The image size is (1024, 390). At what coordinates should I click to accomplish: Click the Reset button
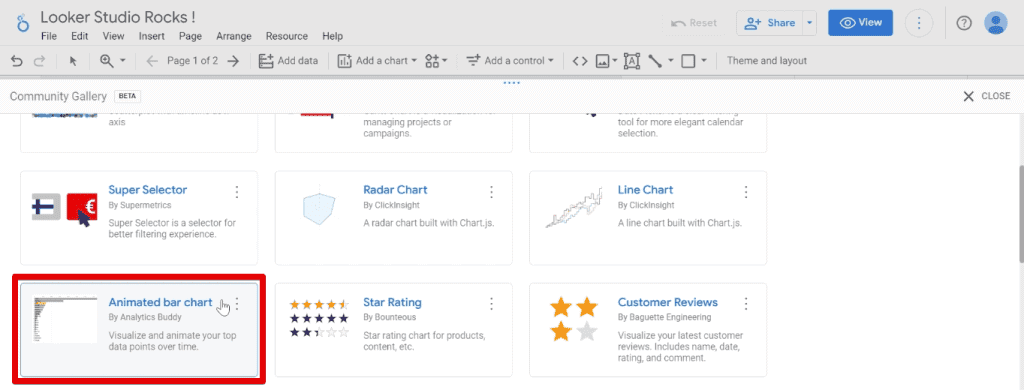694,23
